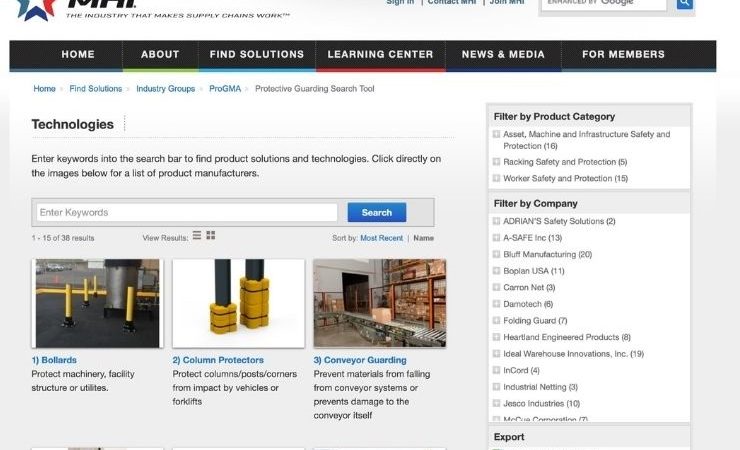Click the Google search magnifier button

(684, 4)
